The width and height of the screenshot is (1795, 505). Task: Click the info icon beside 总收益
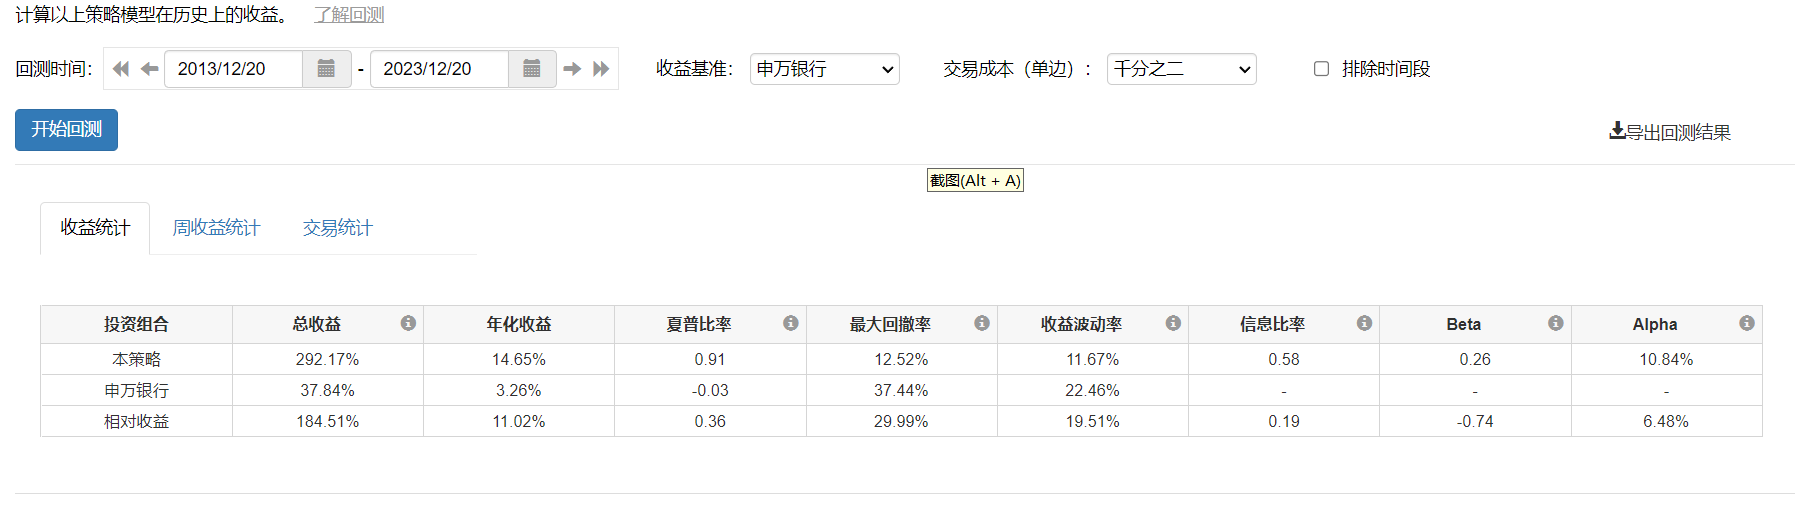tap(408, 323)
